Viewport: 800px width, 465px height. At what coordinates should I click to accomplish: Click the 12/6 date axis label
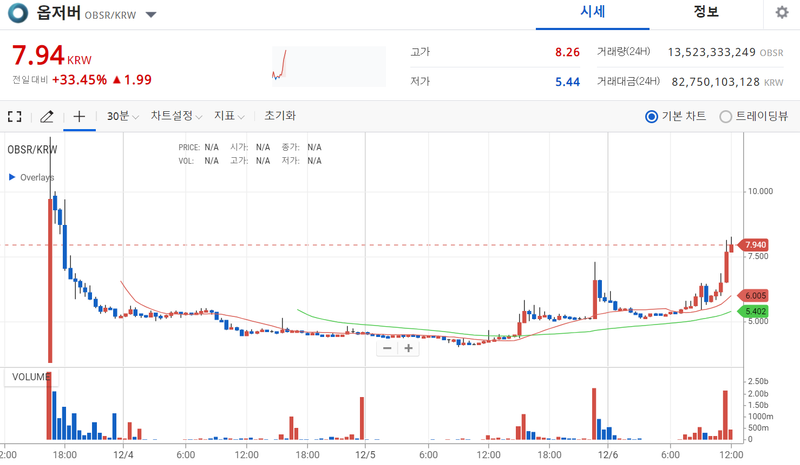click(x=608, y=455)
